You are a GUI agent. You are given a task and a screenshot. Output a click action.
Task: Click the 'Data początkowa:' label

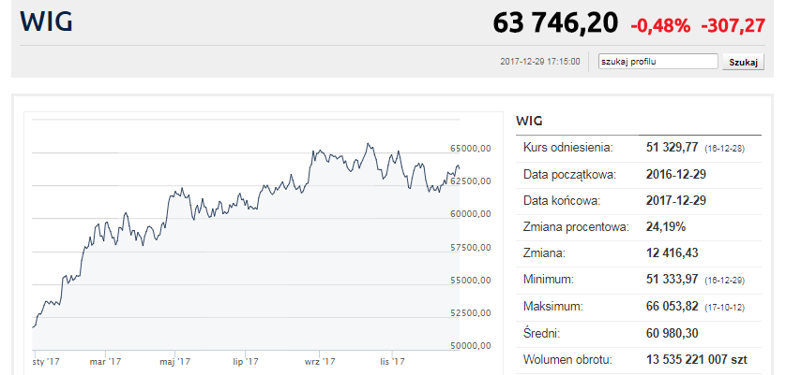click(x=569, y=175)
